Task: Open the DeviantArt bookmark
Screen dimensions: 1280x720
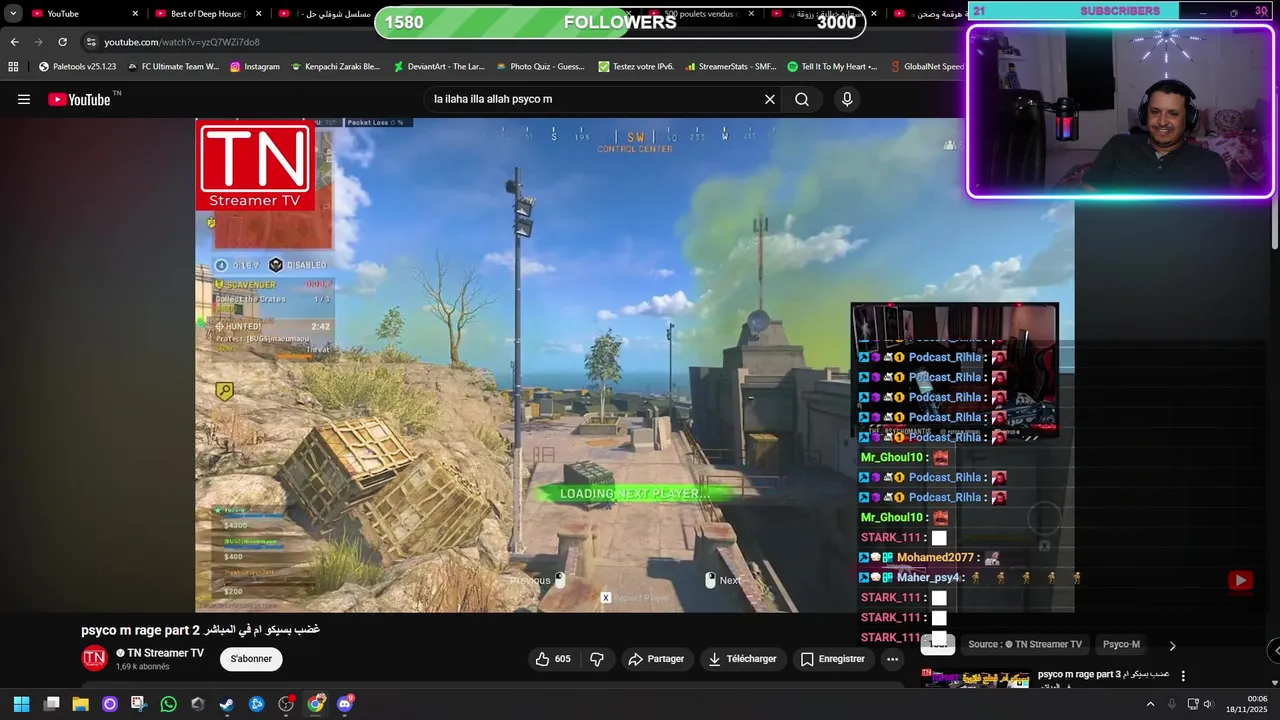Action: pos(439,67)
